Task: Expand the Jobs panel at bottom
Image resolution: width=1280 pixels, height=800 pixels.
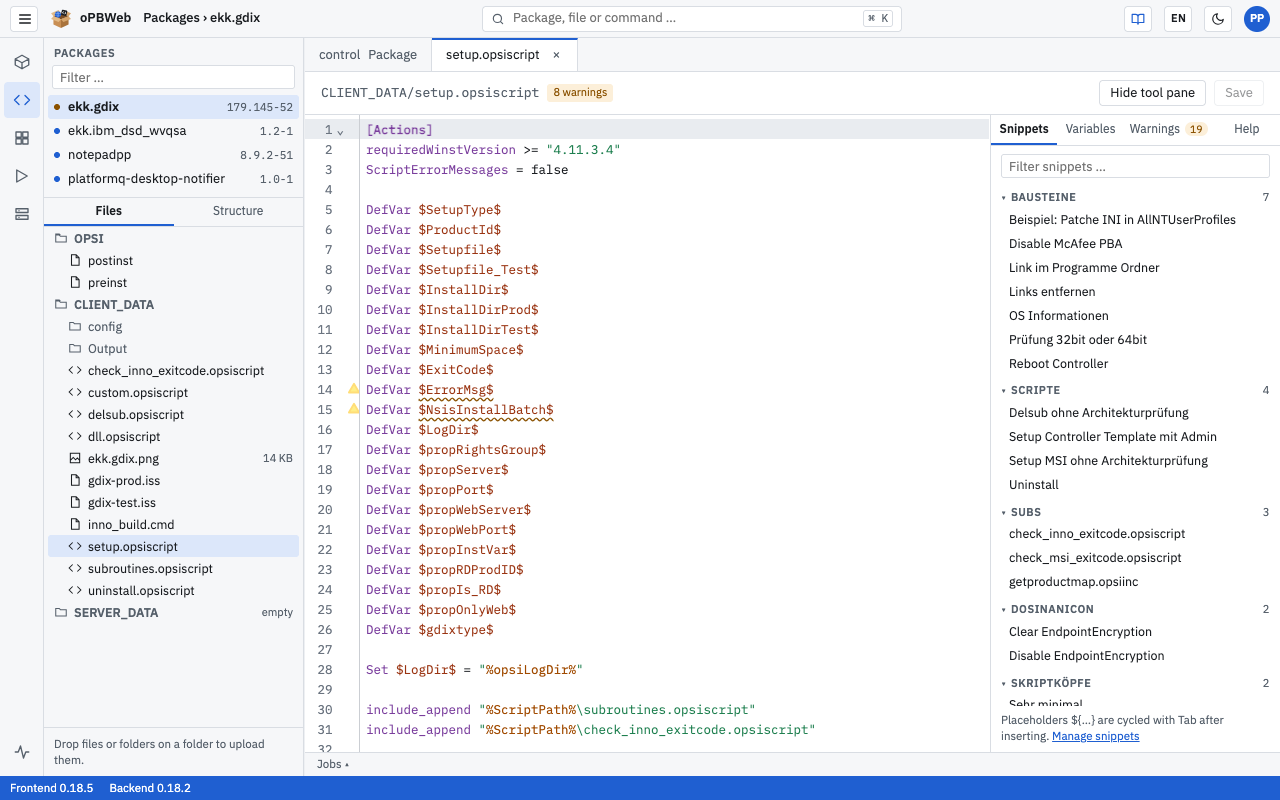Action: click(x=333, y=764)
